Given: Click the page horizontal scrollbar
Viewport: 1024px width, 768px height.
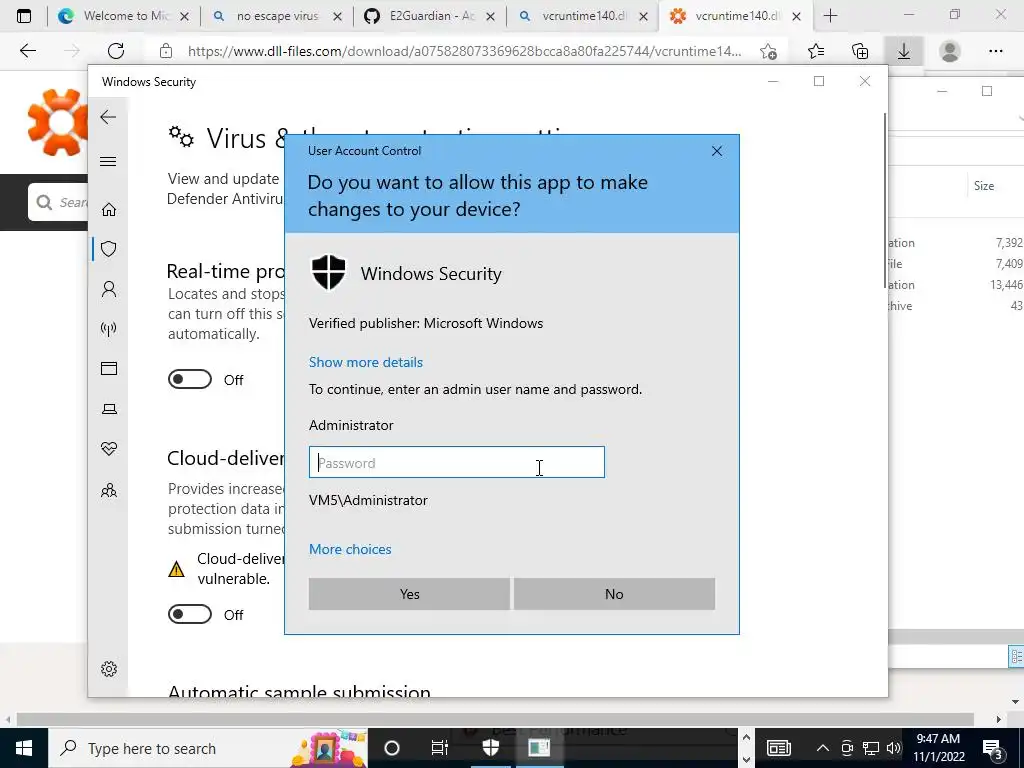Looking at the screenshot, I should 495,719.
